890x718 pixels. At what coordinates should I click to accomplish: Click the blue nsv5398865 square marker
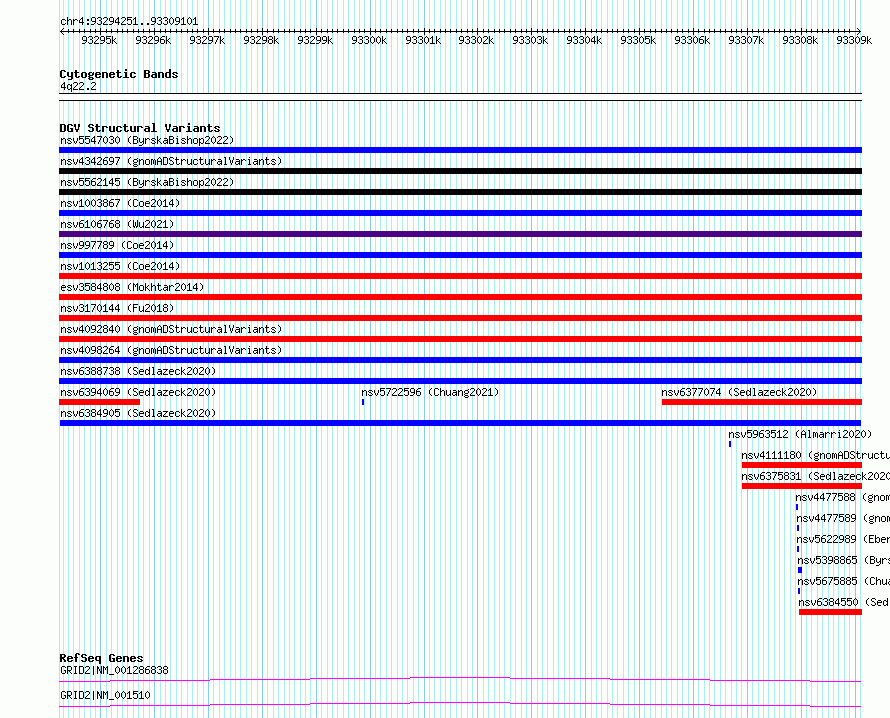(x=800, y=570)
